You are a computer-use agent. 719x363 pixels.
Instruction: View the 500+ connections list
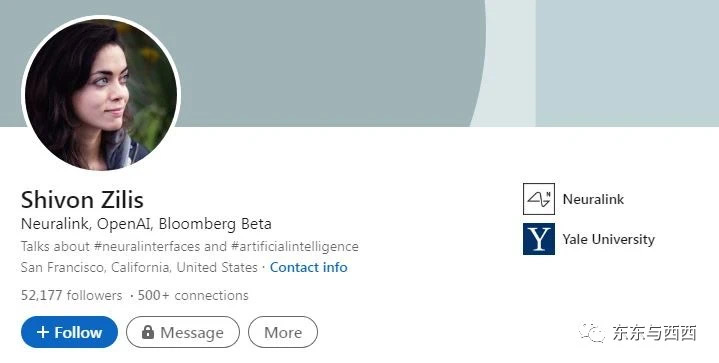[x=193, y=295]
